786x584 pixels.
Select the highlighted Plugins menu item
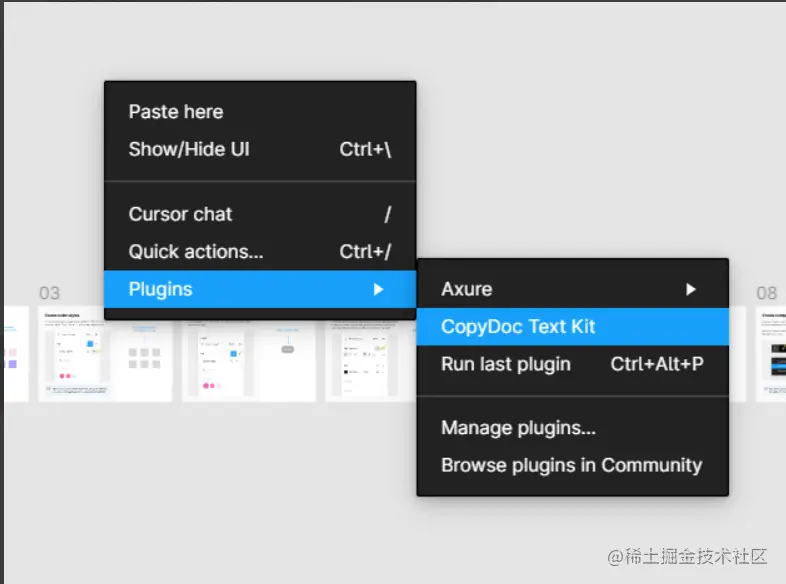260,289
